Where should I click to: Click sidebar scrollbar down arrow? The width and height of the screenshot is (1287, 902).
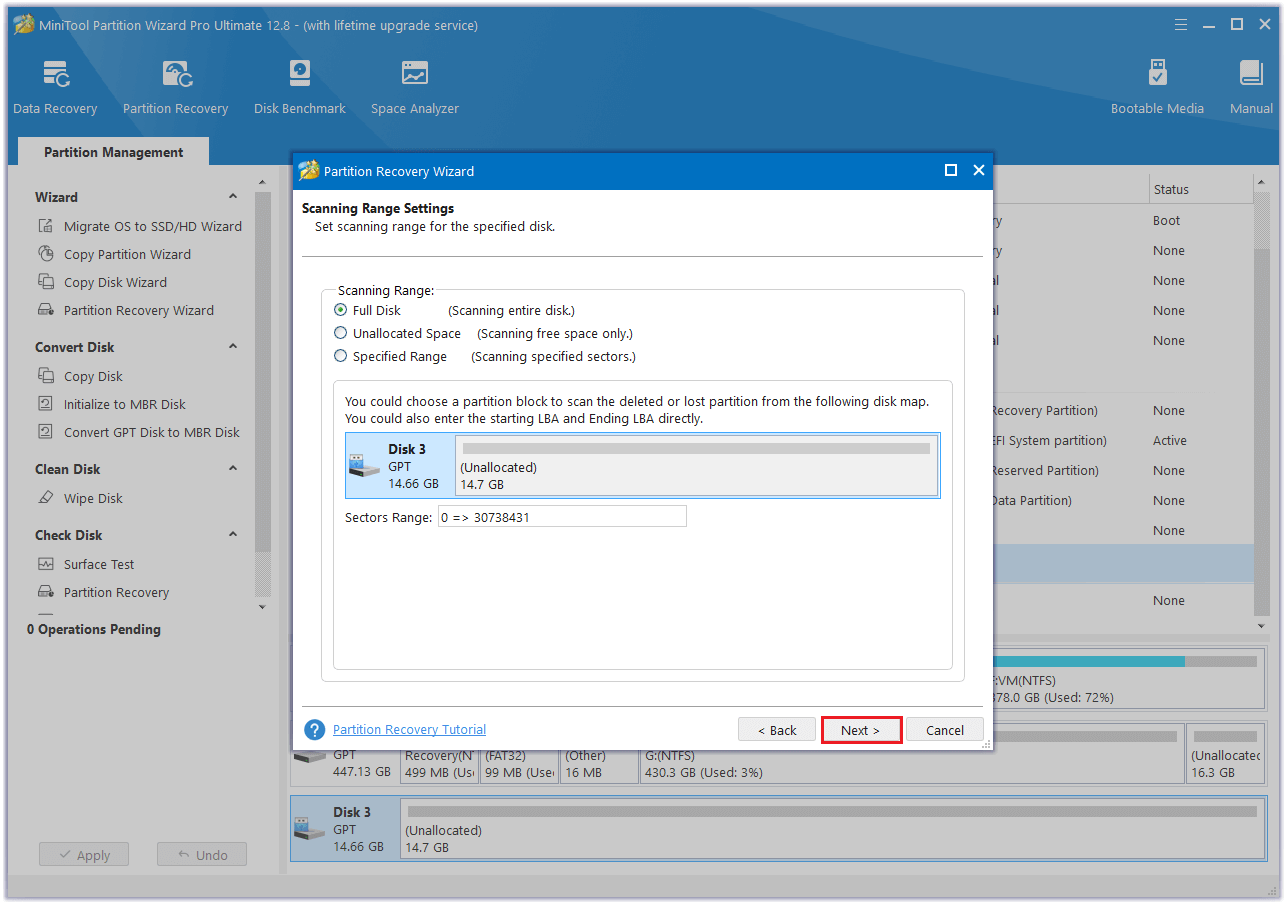(x=263, y=606)
